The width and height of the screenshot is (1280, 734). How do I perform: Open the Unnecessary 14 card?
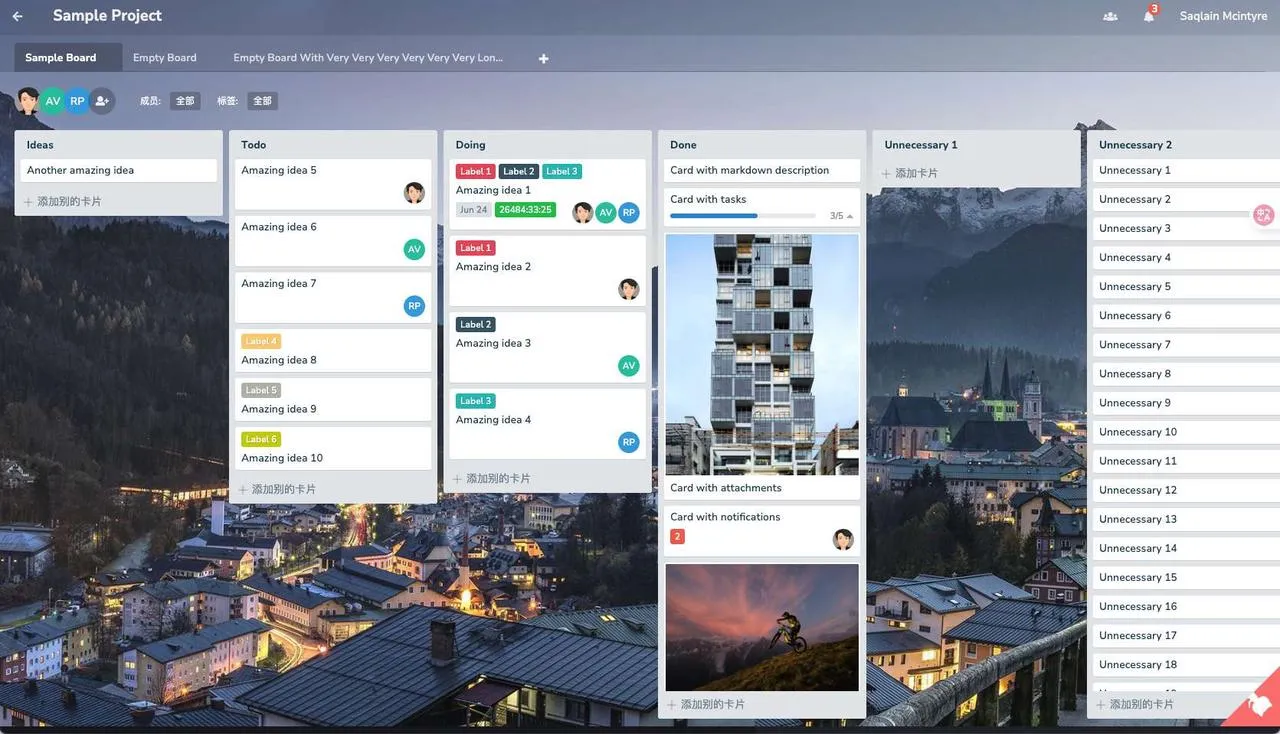click(1186, 548)
